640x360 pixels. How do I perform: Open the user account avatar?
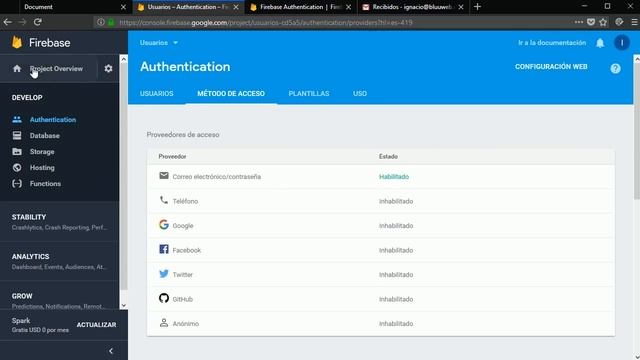point(622,43)
